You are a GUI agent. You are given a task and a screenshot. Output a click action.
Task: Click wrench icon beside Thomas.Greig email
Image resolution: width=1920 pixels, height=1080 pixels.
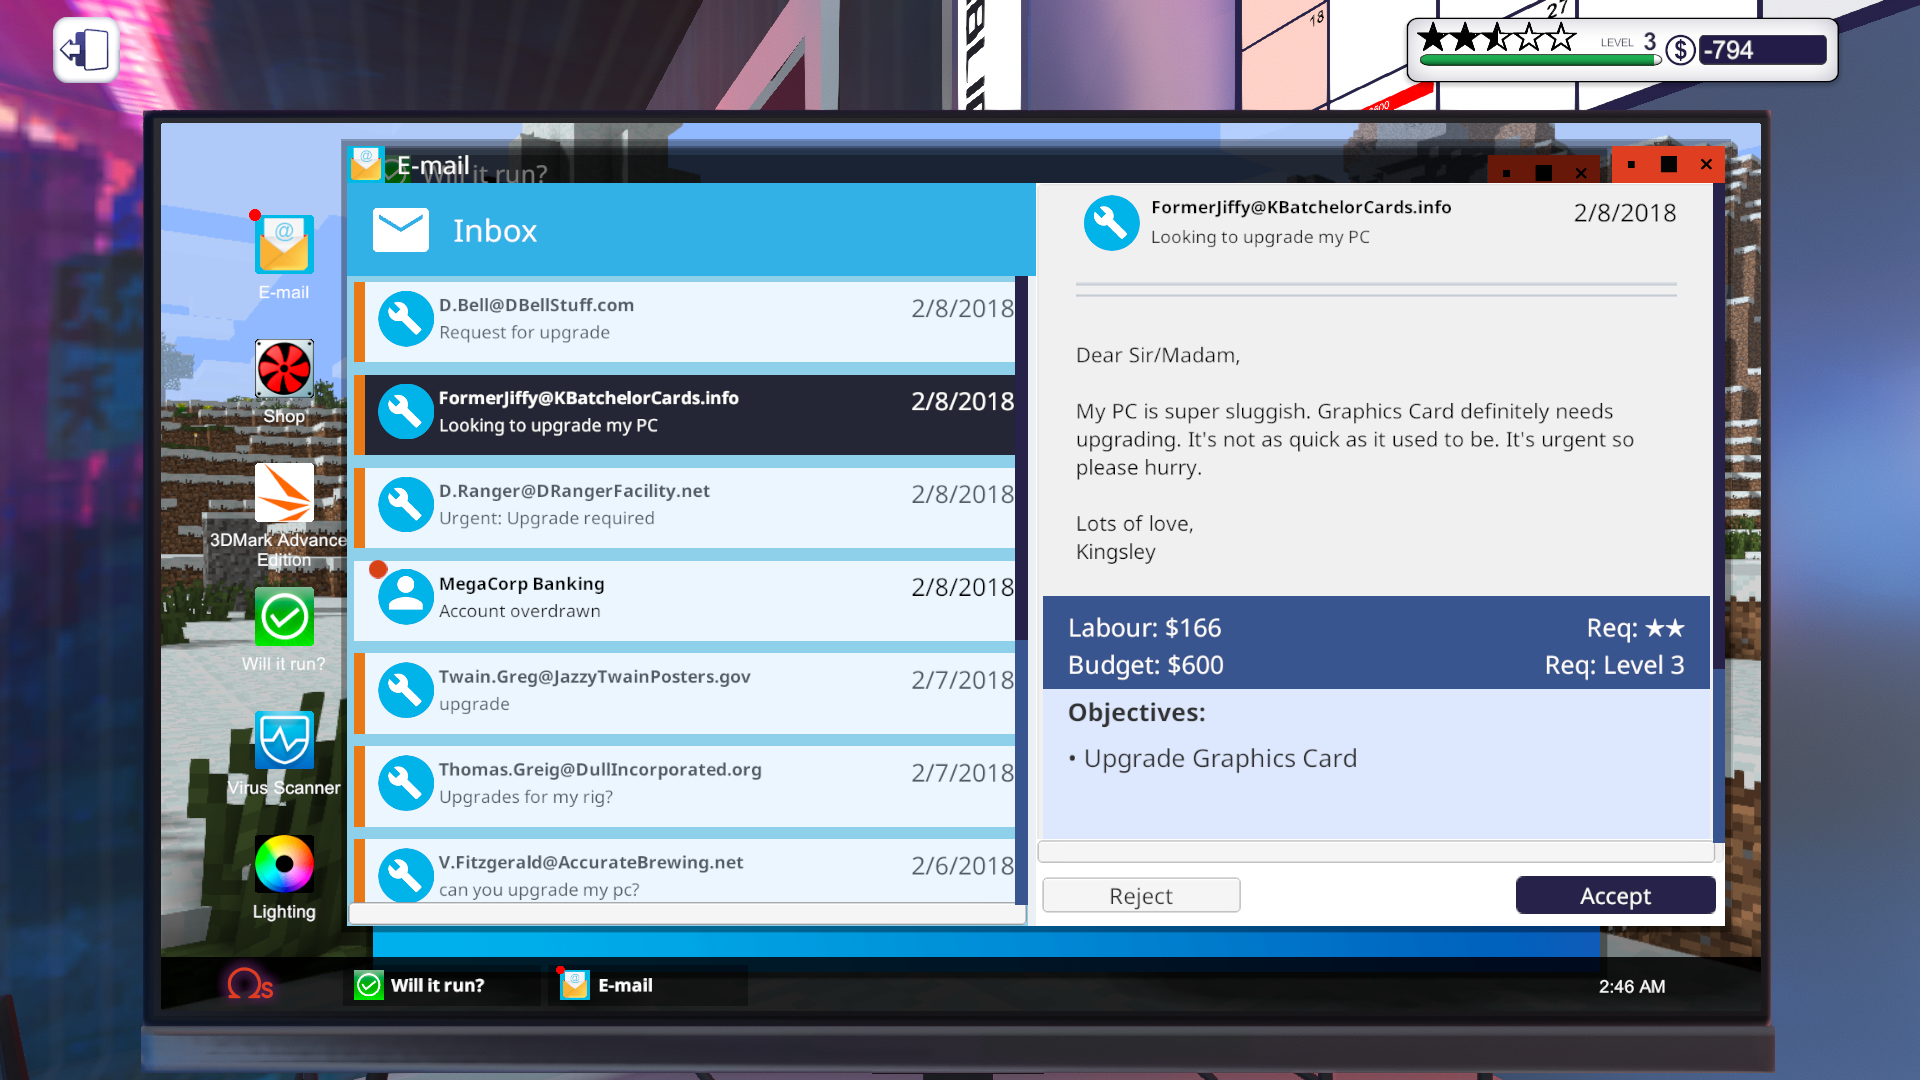click(x=405, y=783)
